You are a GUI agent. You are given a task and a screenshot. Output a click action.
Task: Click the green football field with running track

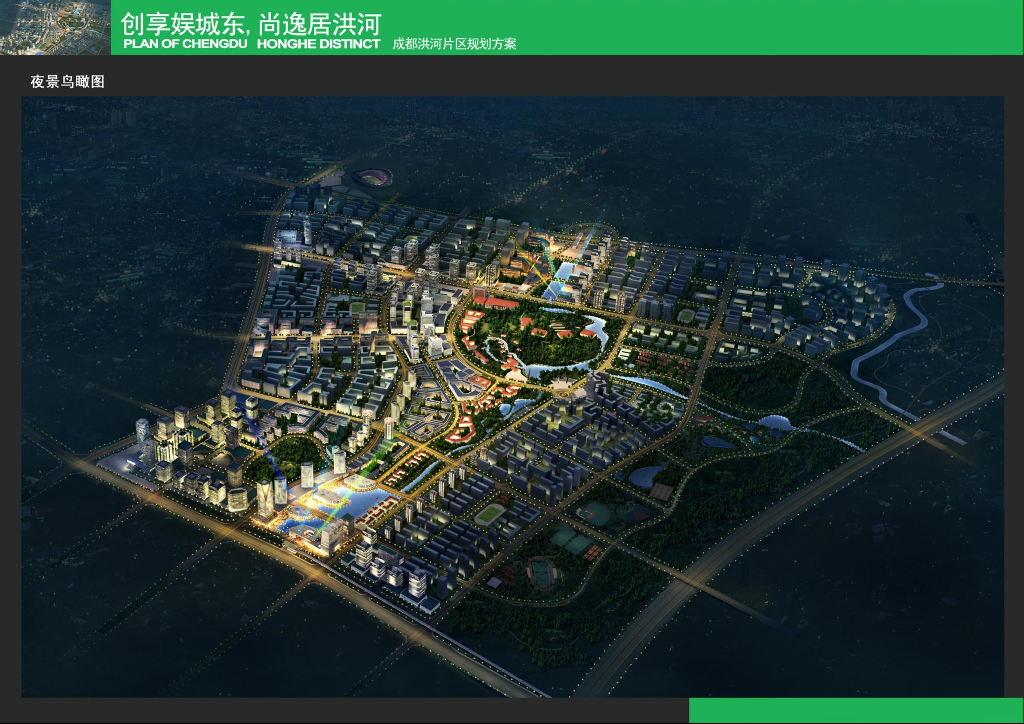[490, 514]
